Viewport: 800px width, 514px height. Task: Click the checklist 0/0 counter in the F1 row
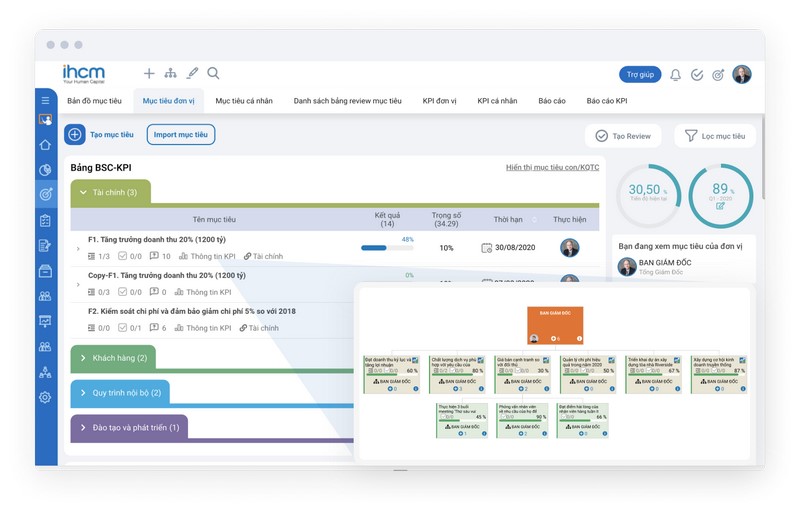click(130, 256)
